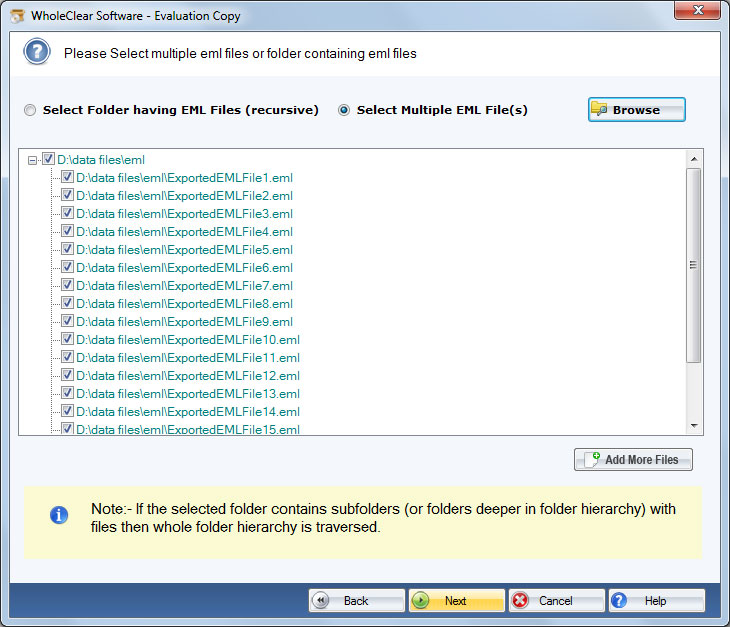Uncheck ExportedEMLFile12.eml checkbox
Viewport: 730px width, 627px height.
click(x=68, y=375)
